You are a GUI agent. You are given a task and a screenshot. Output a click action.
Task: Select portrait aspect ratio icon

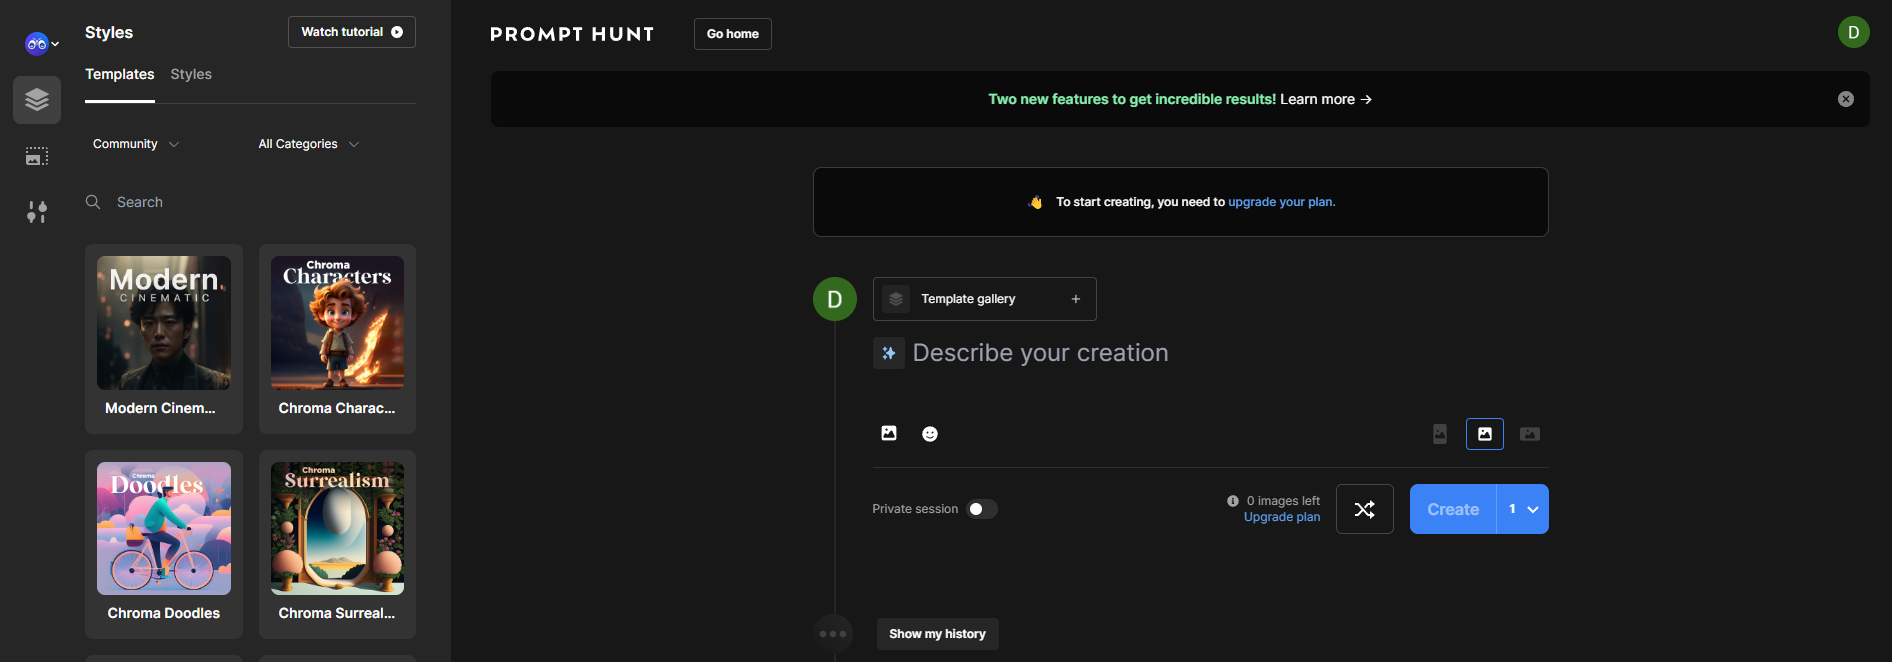point(1440,434)
